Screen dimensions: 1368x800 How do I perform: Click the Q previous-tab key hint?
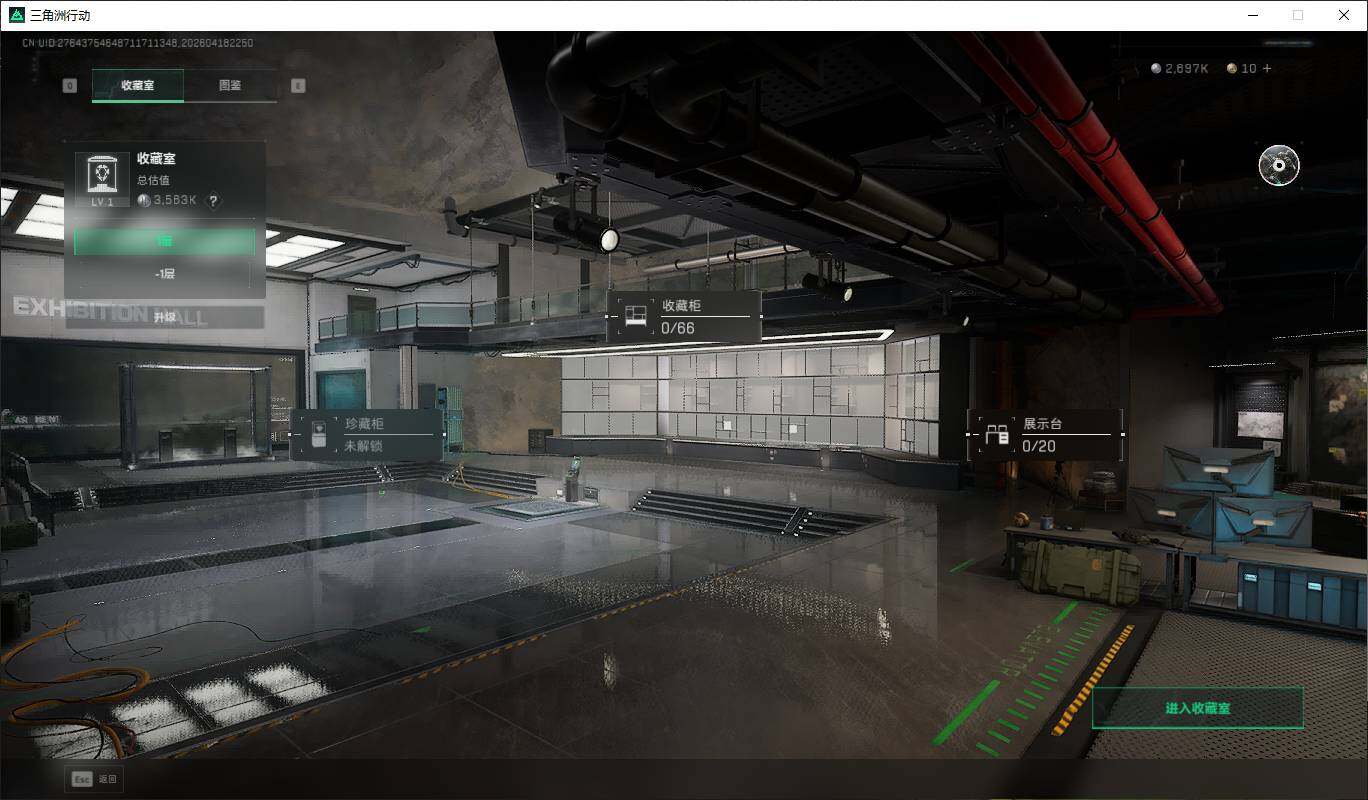[70, 86]
